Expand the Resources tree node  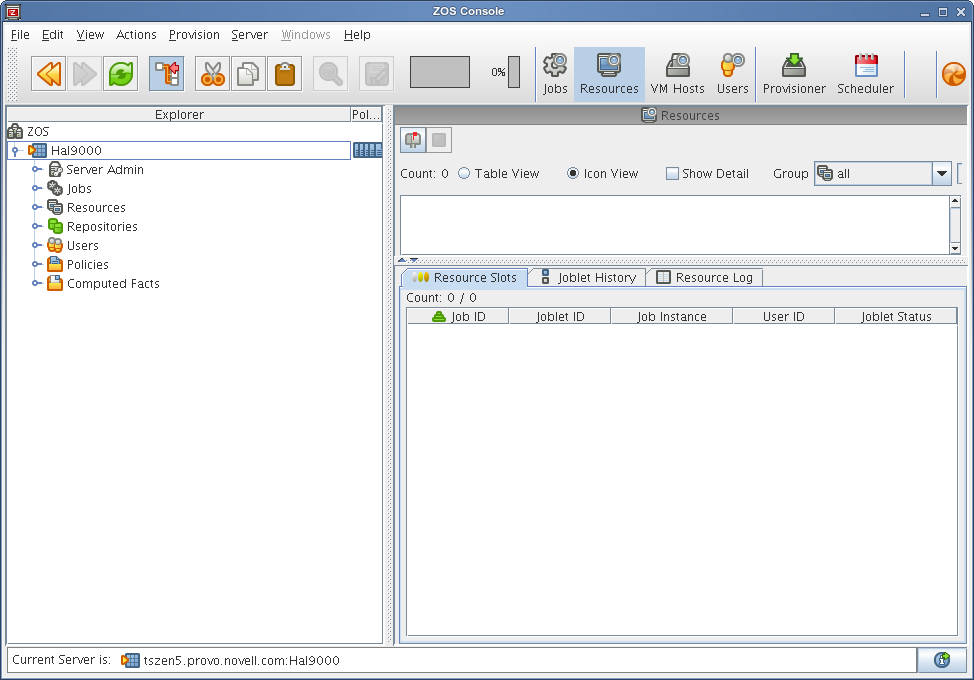click(37, 207)
